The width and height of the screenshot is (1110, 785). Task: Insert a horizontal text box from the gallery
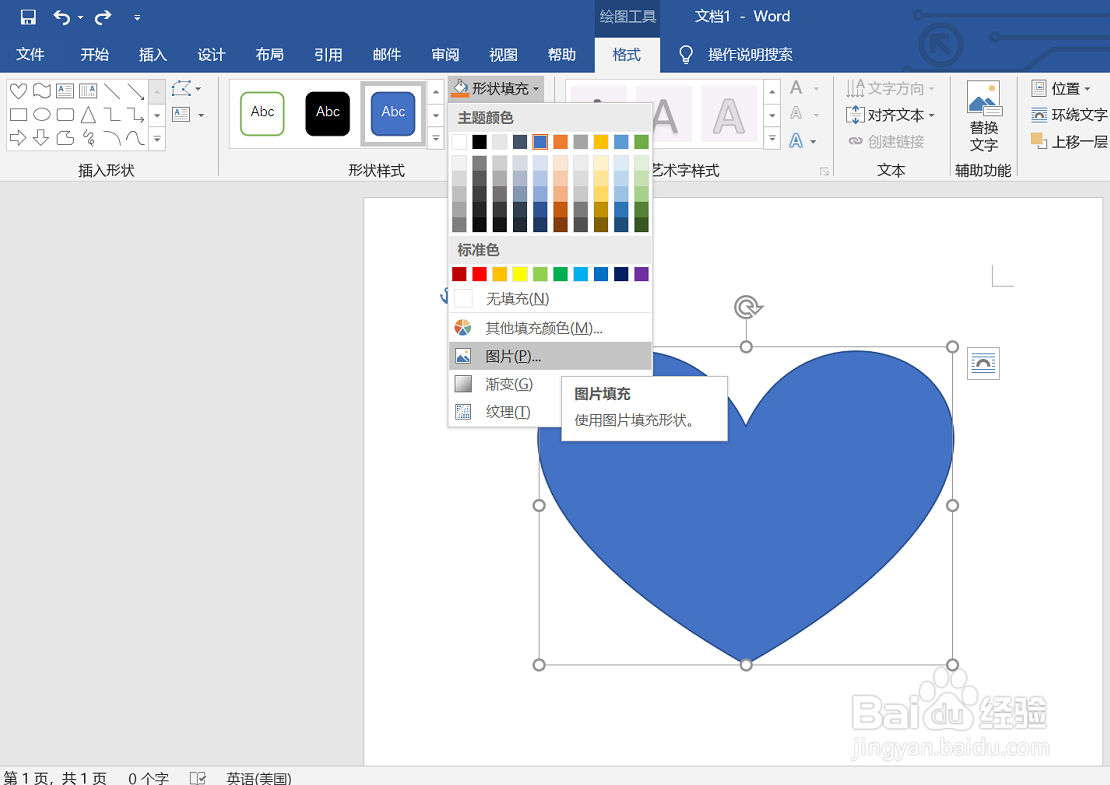point(65,91)
